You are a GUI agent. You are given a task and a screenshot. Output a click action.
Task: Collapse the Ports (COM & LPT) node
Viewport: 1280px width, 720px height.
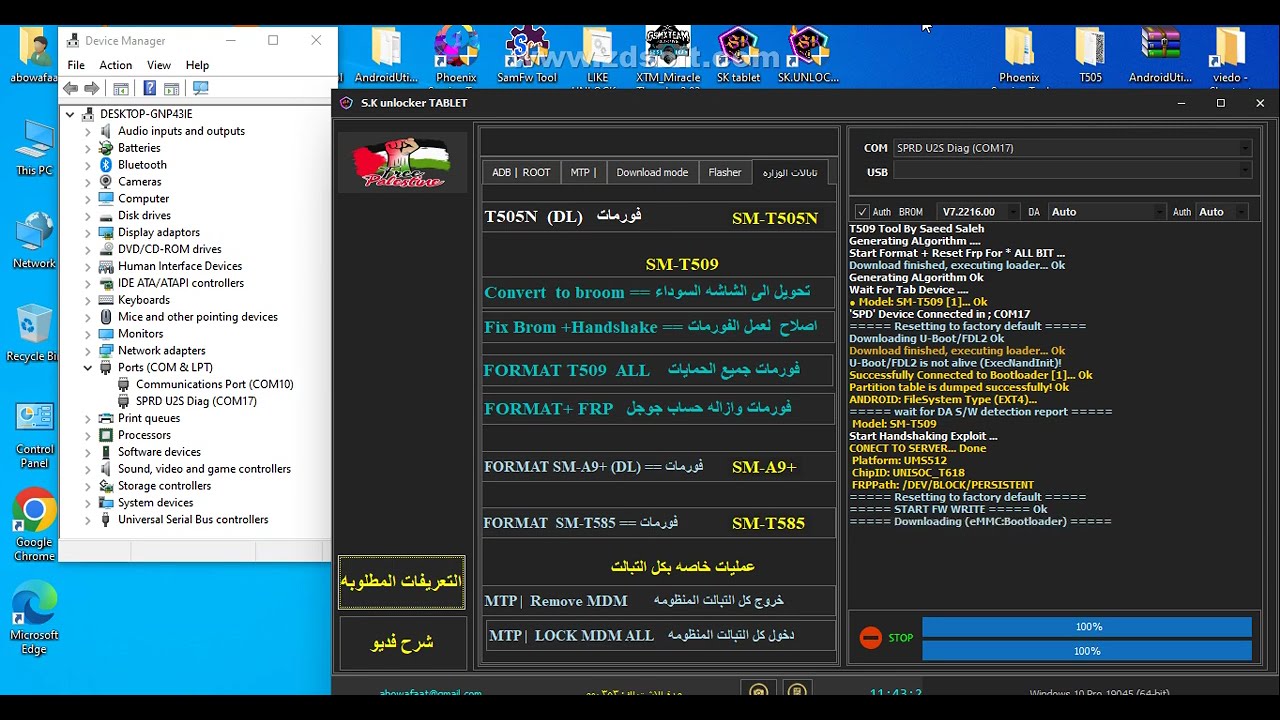pos(88,367)
